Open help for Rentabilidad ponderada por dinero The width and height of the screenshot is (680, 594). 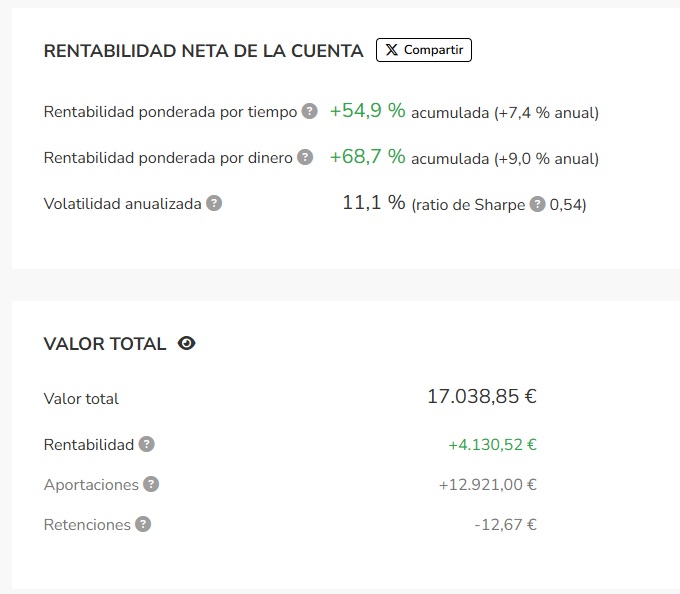[x=305, y=157]
